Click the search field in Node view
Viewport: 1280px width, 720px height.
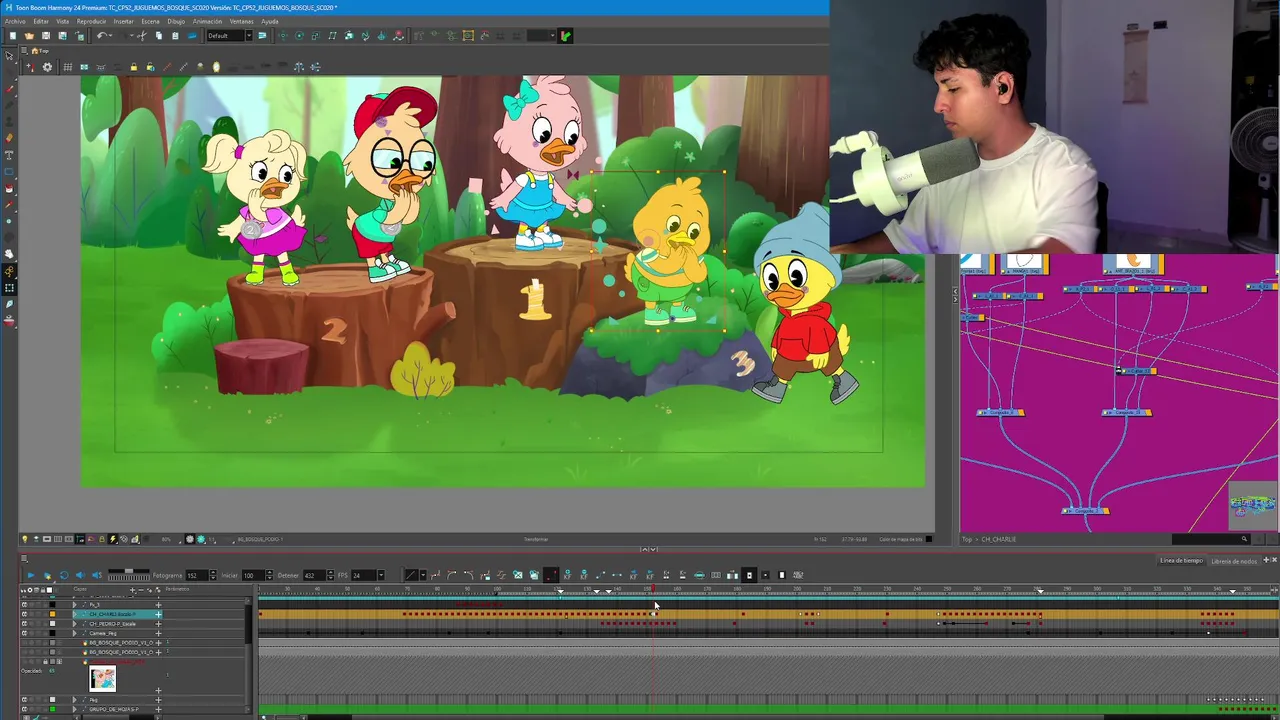[1210, 539]
